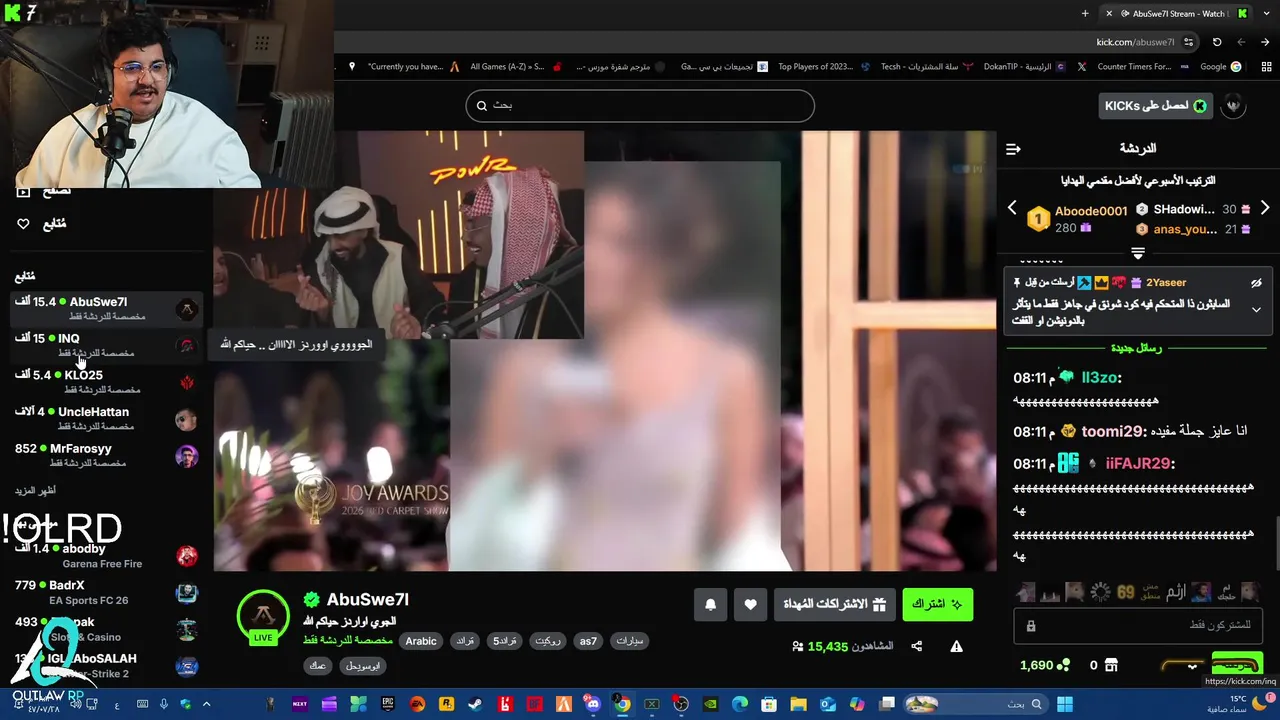Viewport: 1280px width, 720px height.
Task: Toggle the heart follow button for AbuSwe7l
Action: (750, 604)
